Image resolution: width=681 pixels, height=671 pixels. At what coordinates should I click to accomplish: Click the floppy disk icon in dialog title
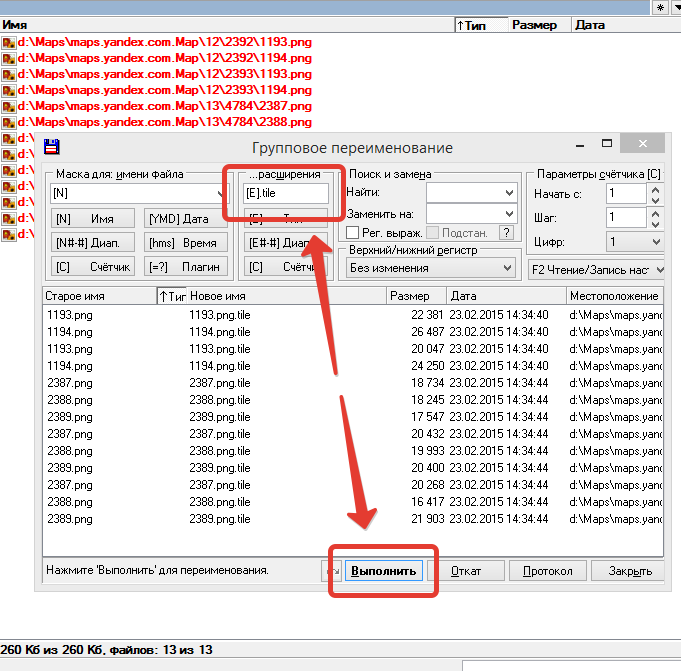[x=52, y=147]
